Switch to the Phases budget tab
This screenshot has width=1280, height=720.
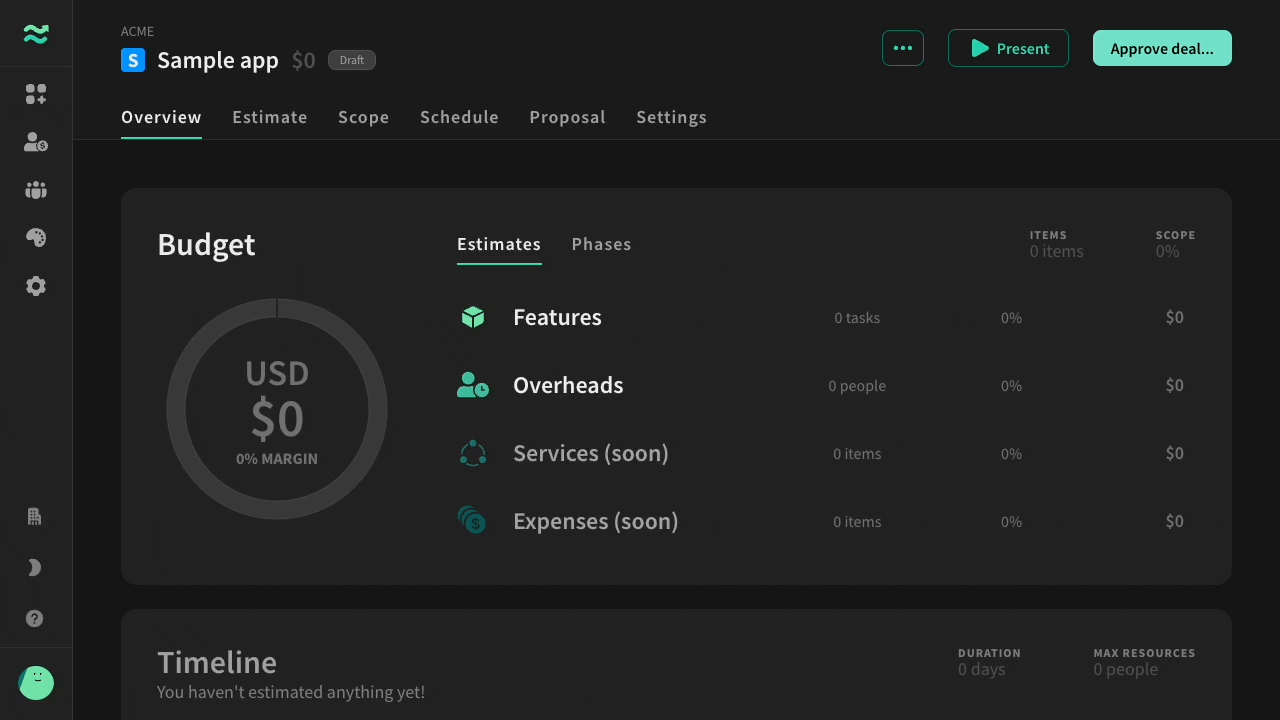click(x=601, y=244)
